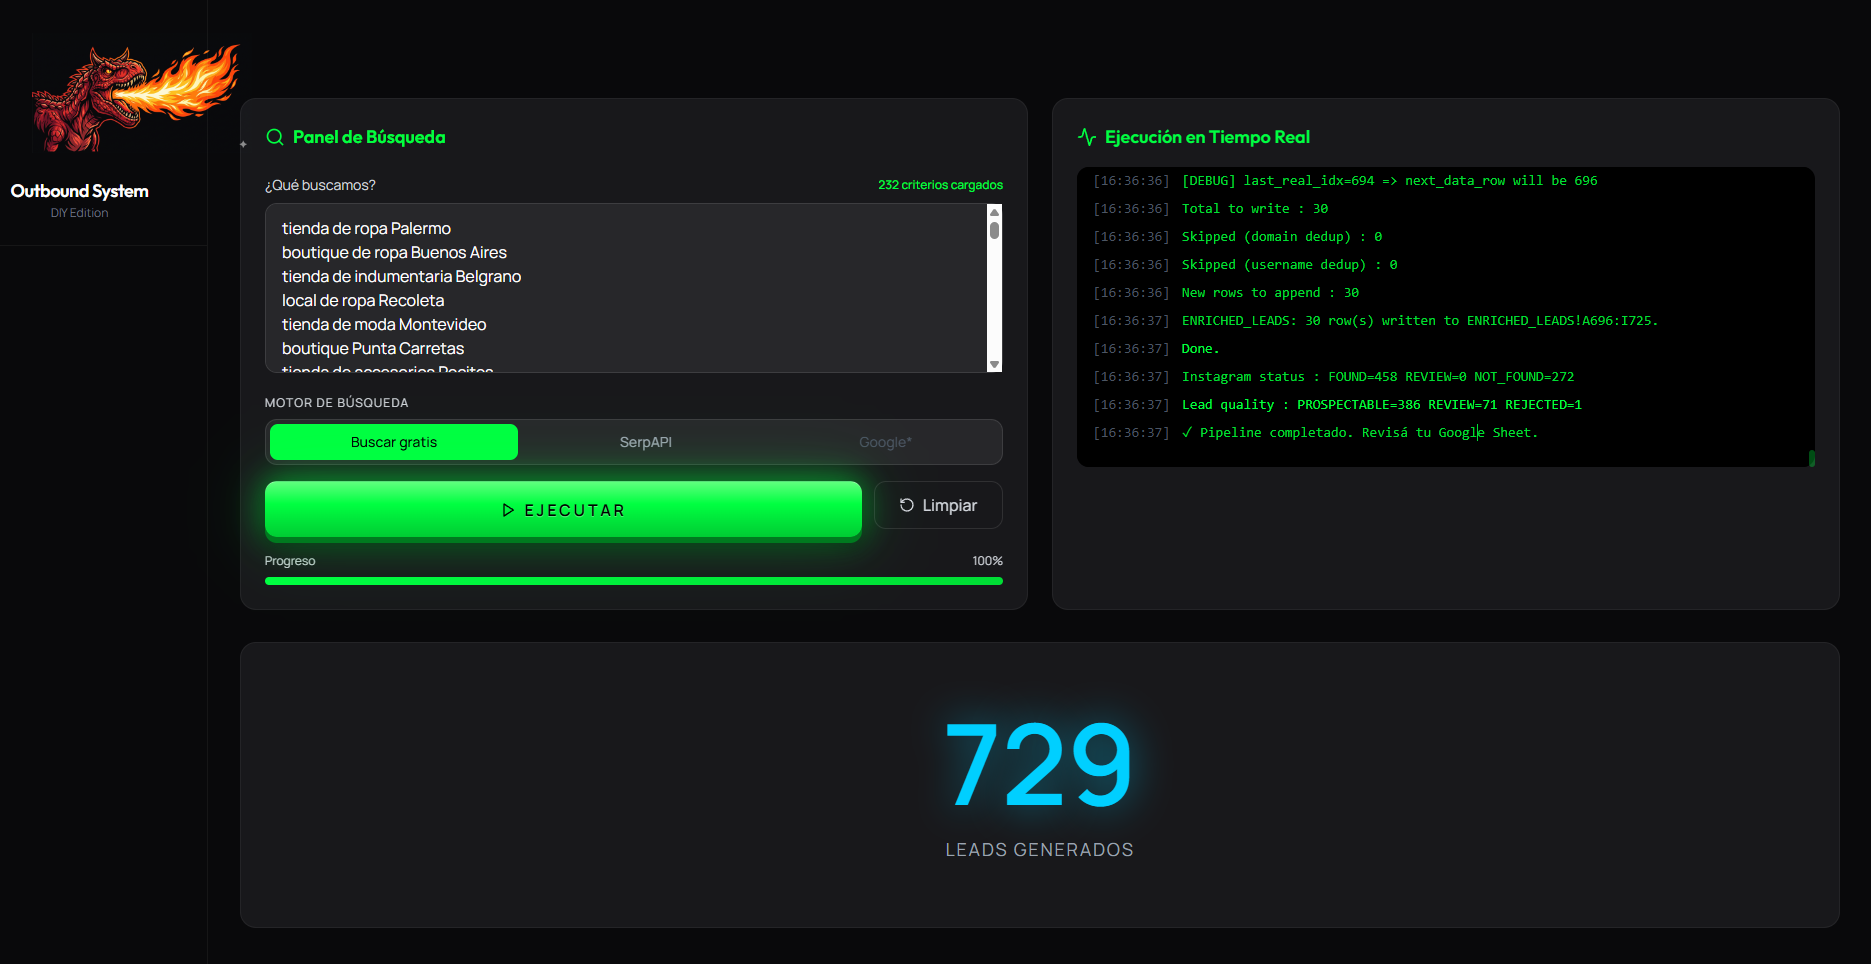Switch the search engine to SerpAPI
1871x964 pixels.
pos(645,442)
